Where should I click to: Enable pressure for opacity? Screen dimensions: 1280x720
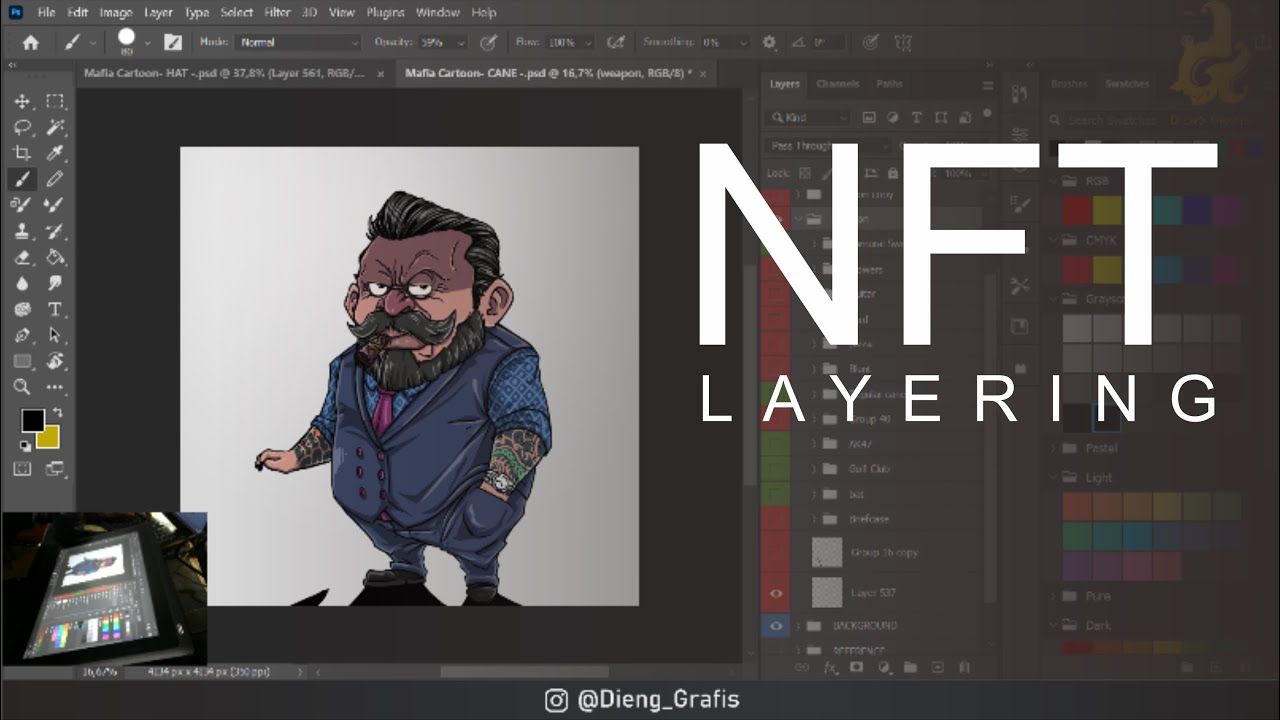489,42
